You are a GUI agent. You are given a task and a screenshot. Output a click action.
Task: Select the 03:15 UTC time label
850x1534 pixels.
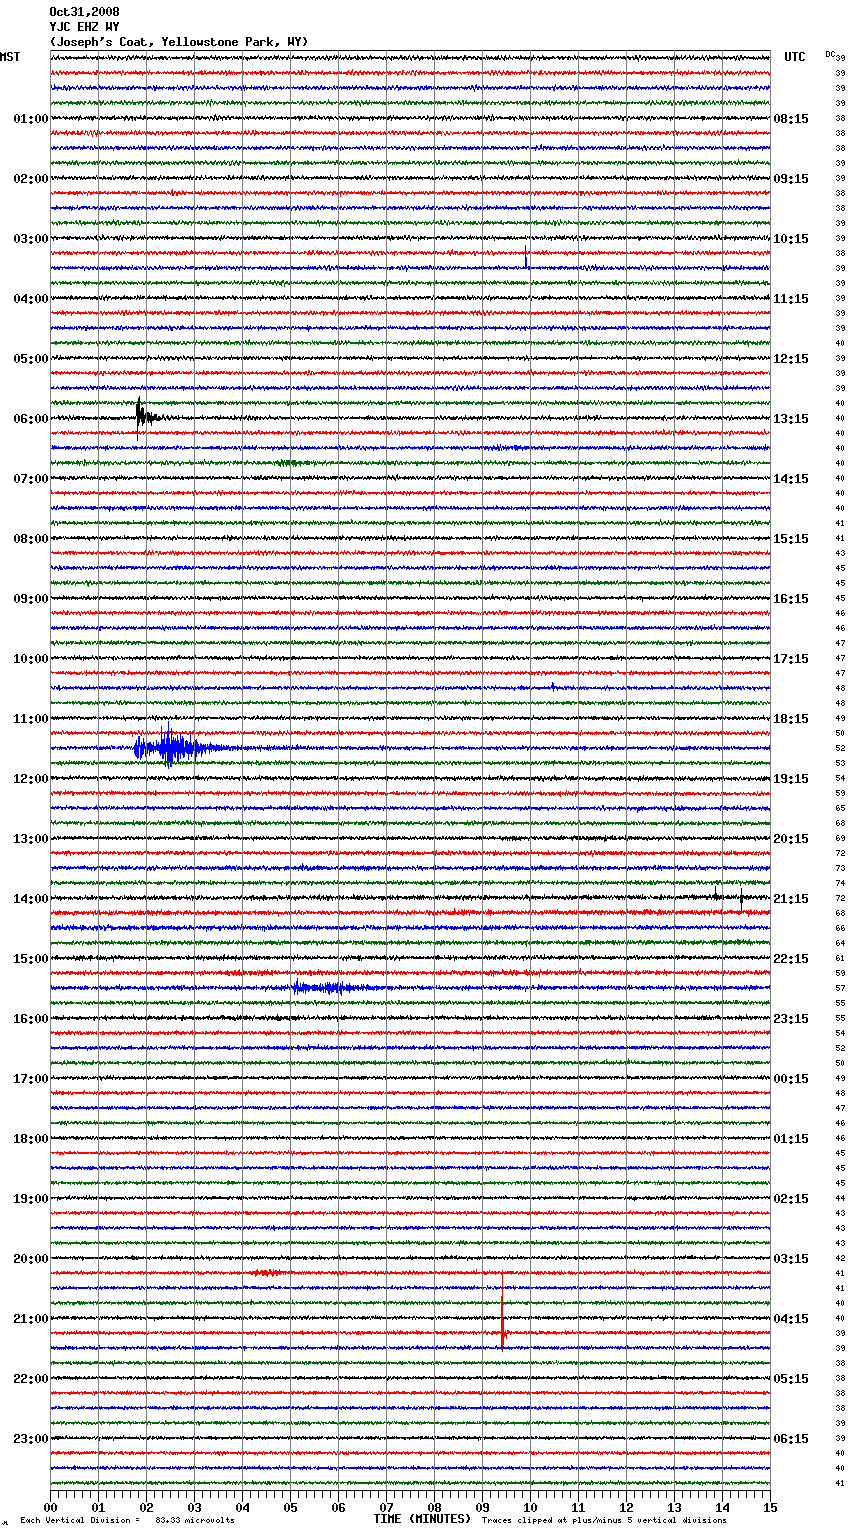pos(791,1259)
